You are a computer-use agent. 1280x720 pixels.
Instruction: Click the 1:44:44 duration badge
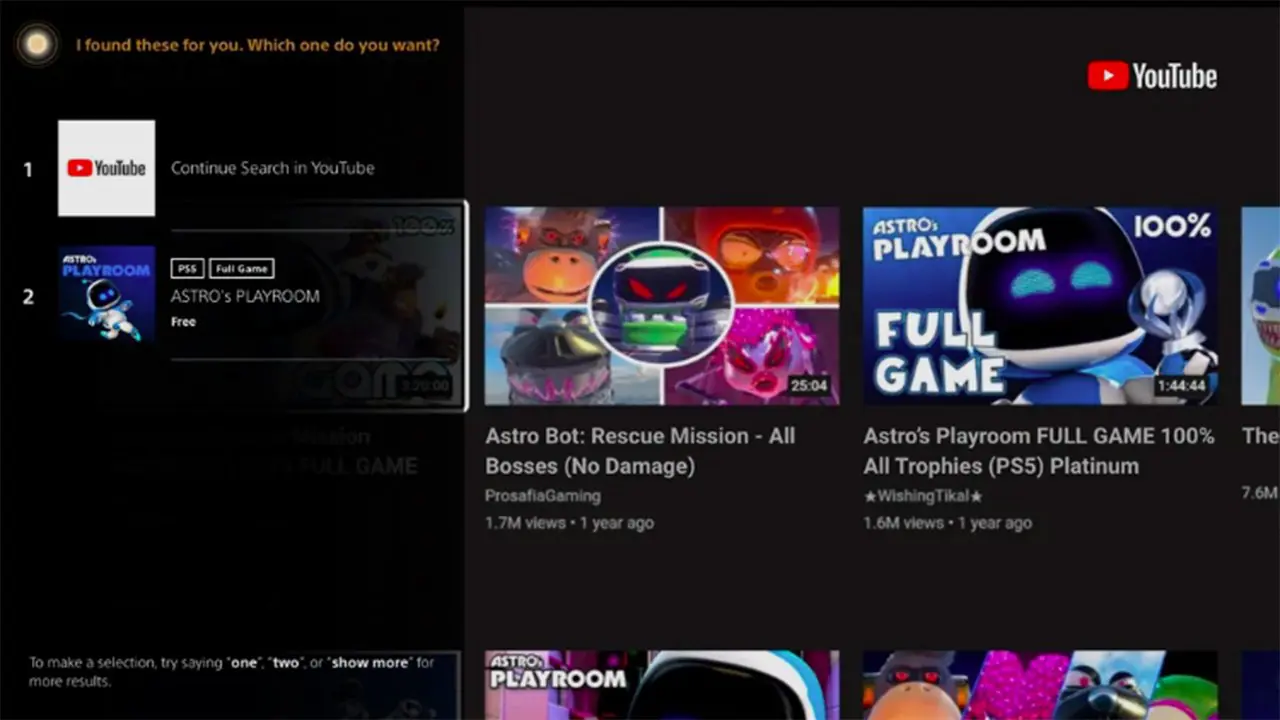[1181, 386]
